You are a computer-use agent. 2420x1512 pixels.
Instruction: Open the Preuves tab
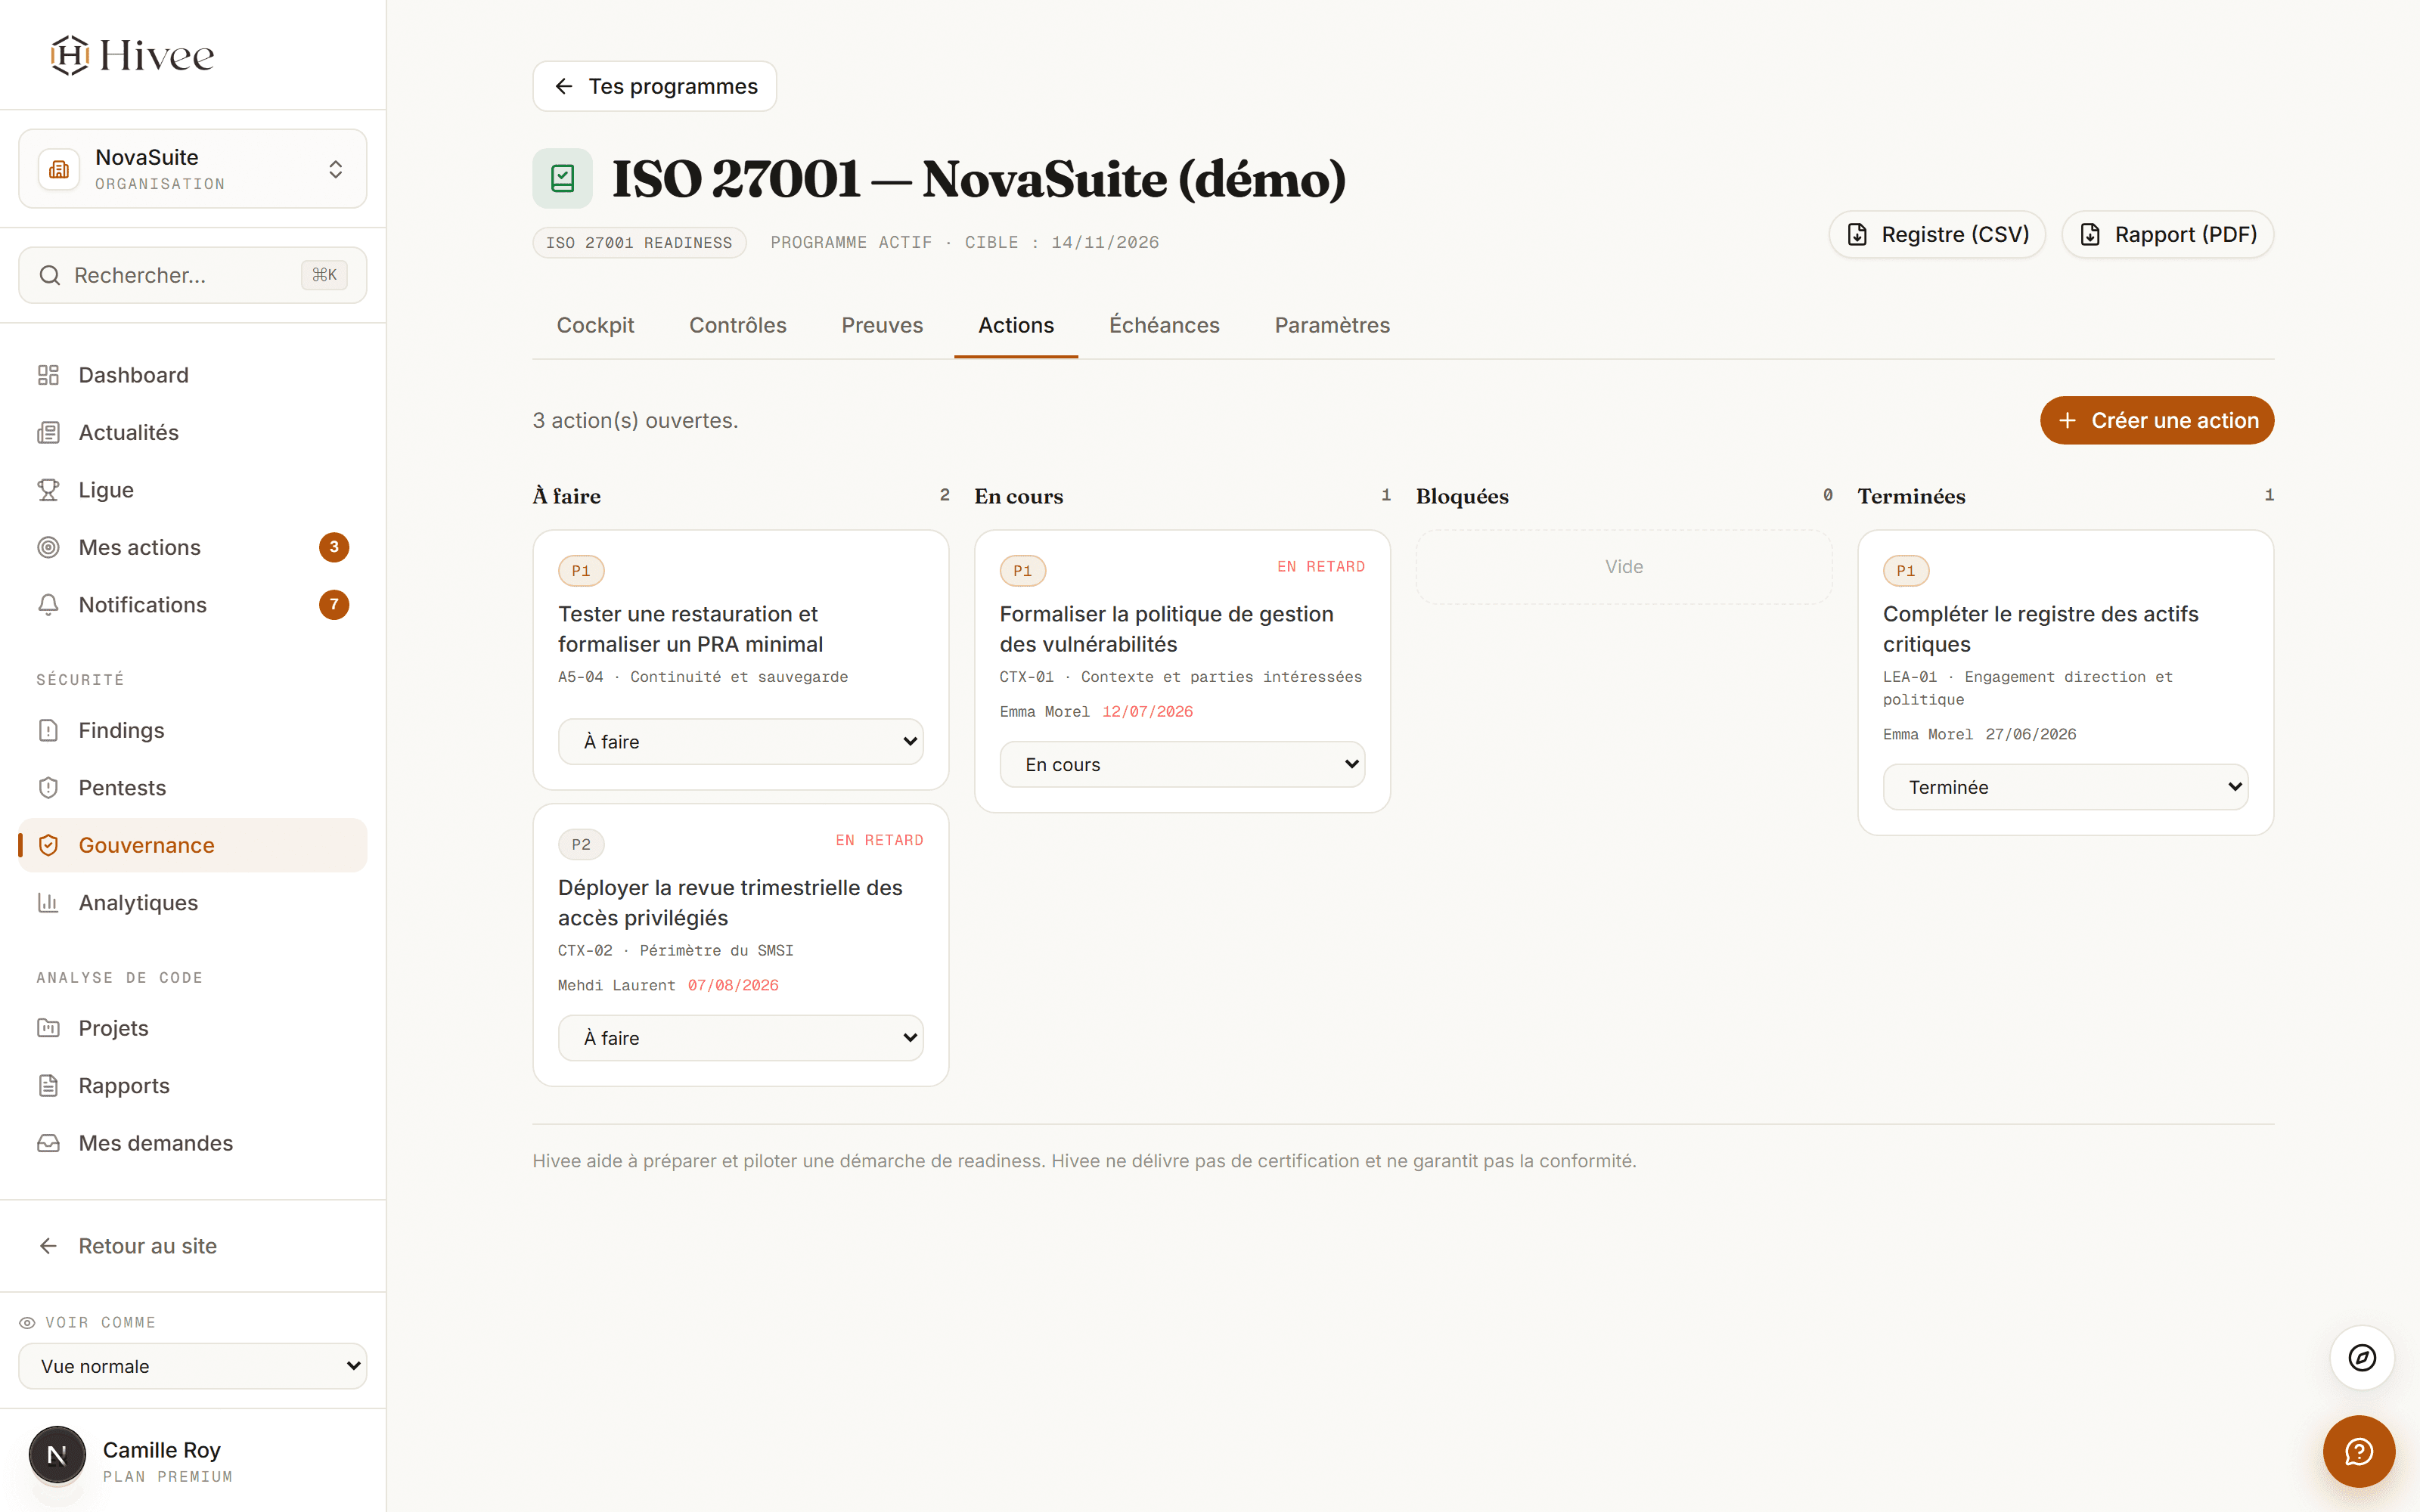(x=882, y=325)
